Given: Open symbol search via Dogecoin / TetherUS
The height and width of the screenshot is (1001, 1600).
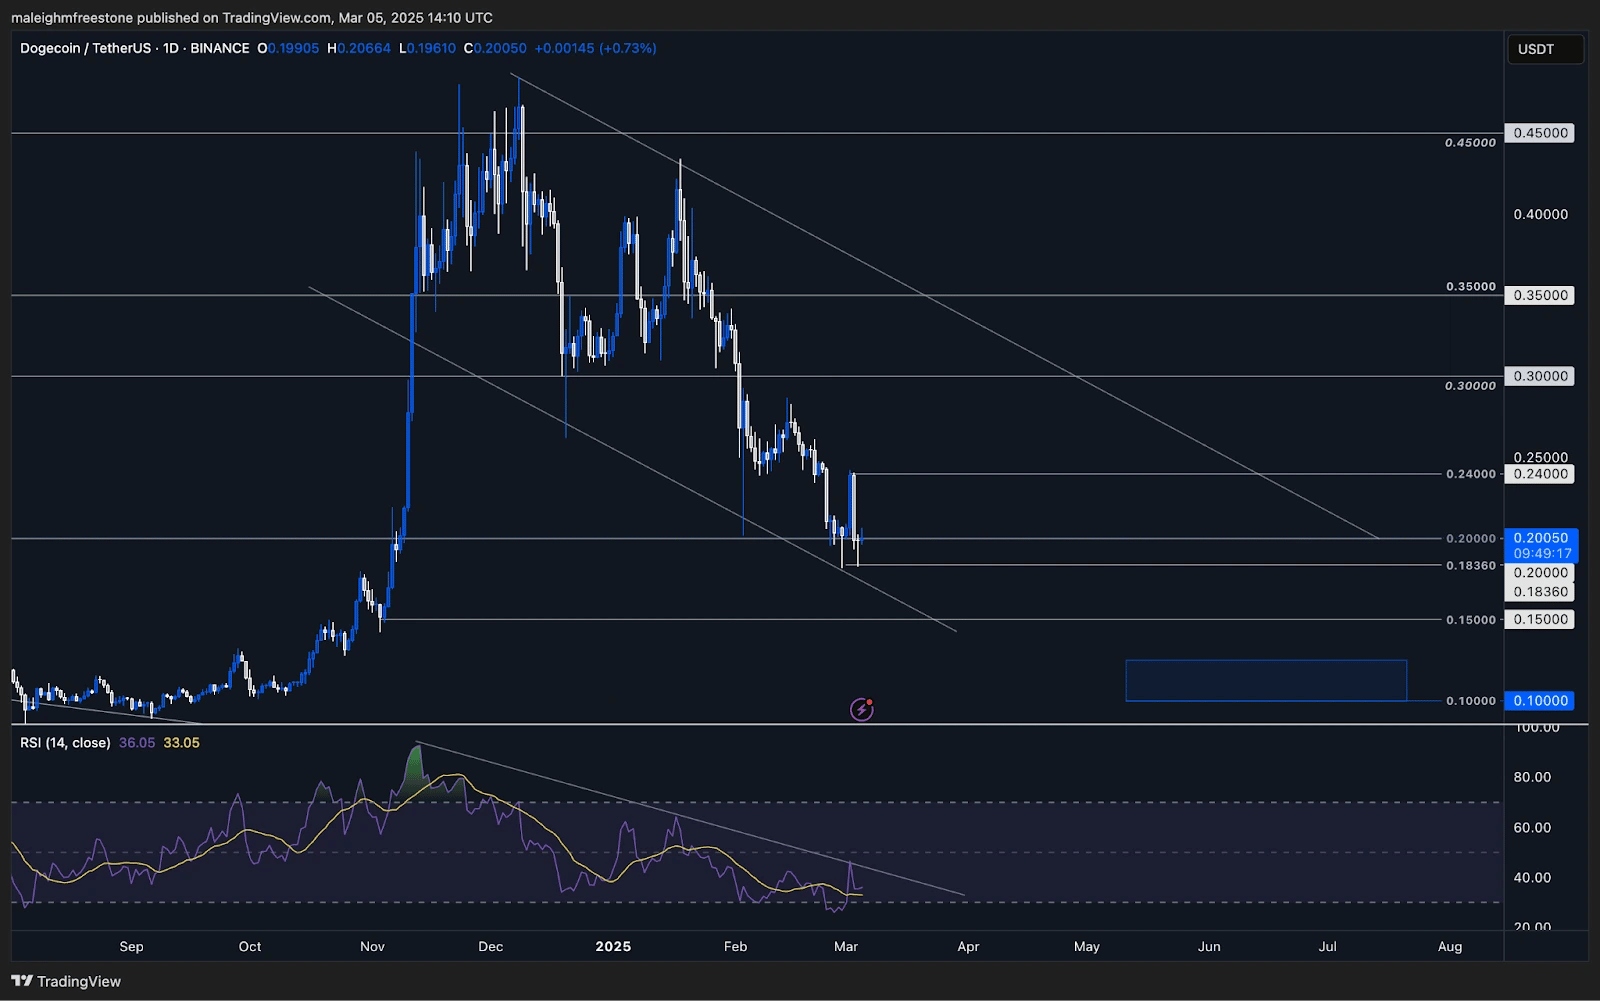Looking at the screenshot, I should (x=88, y=48).
